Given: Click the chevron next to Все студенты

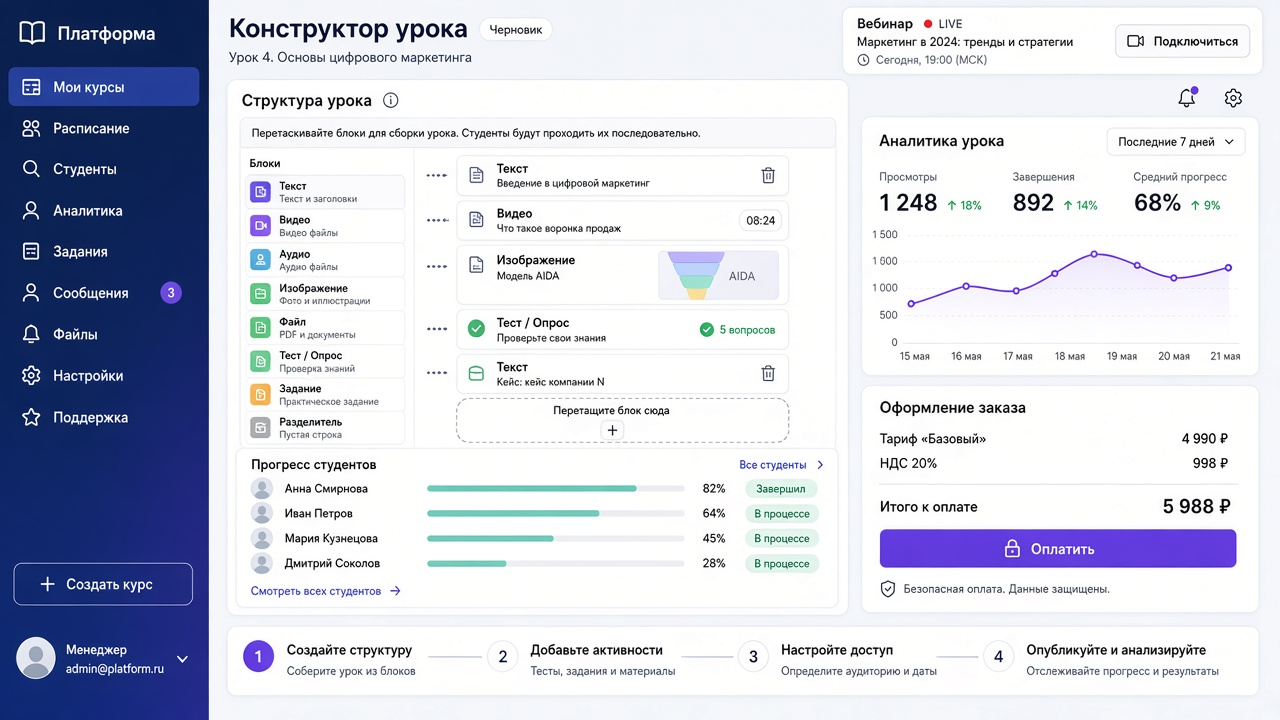Looking at the screenshot, I should point(820,465).
